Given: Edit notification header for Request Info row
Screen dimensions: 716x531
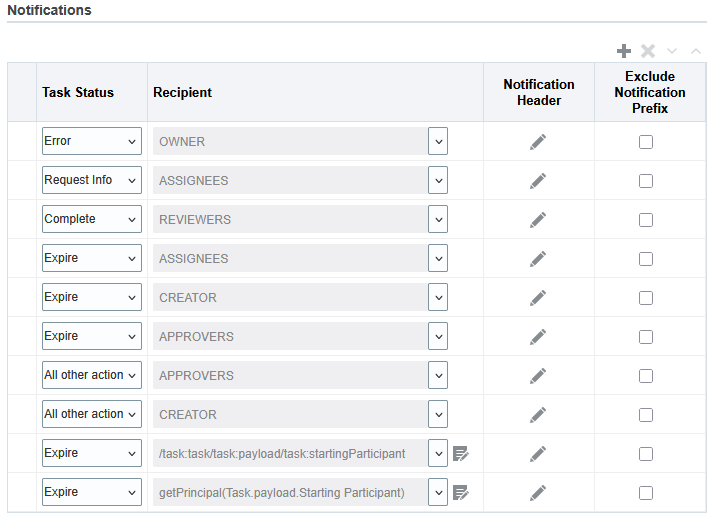Looking at the screenshot, I should (x=538, y=181).
